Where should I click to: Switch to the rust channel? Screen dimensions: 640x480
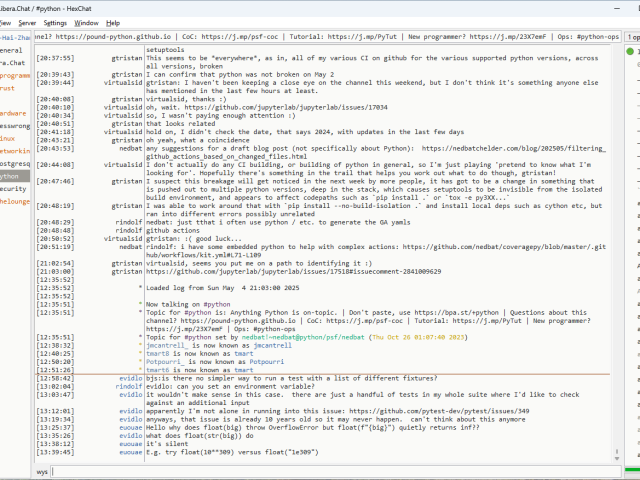click(8, 88)
